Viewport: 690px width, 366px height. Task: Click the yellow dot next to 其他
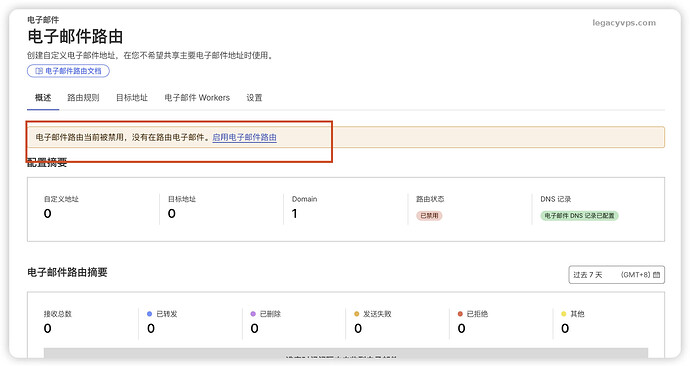point(564,314)
